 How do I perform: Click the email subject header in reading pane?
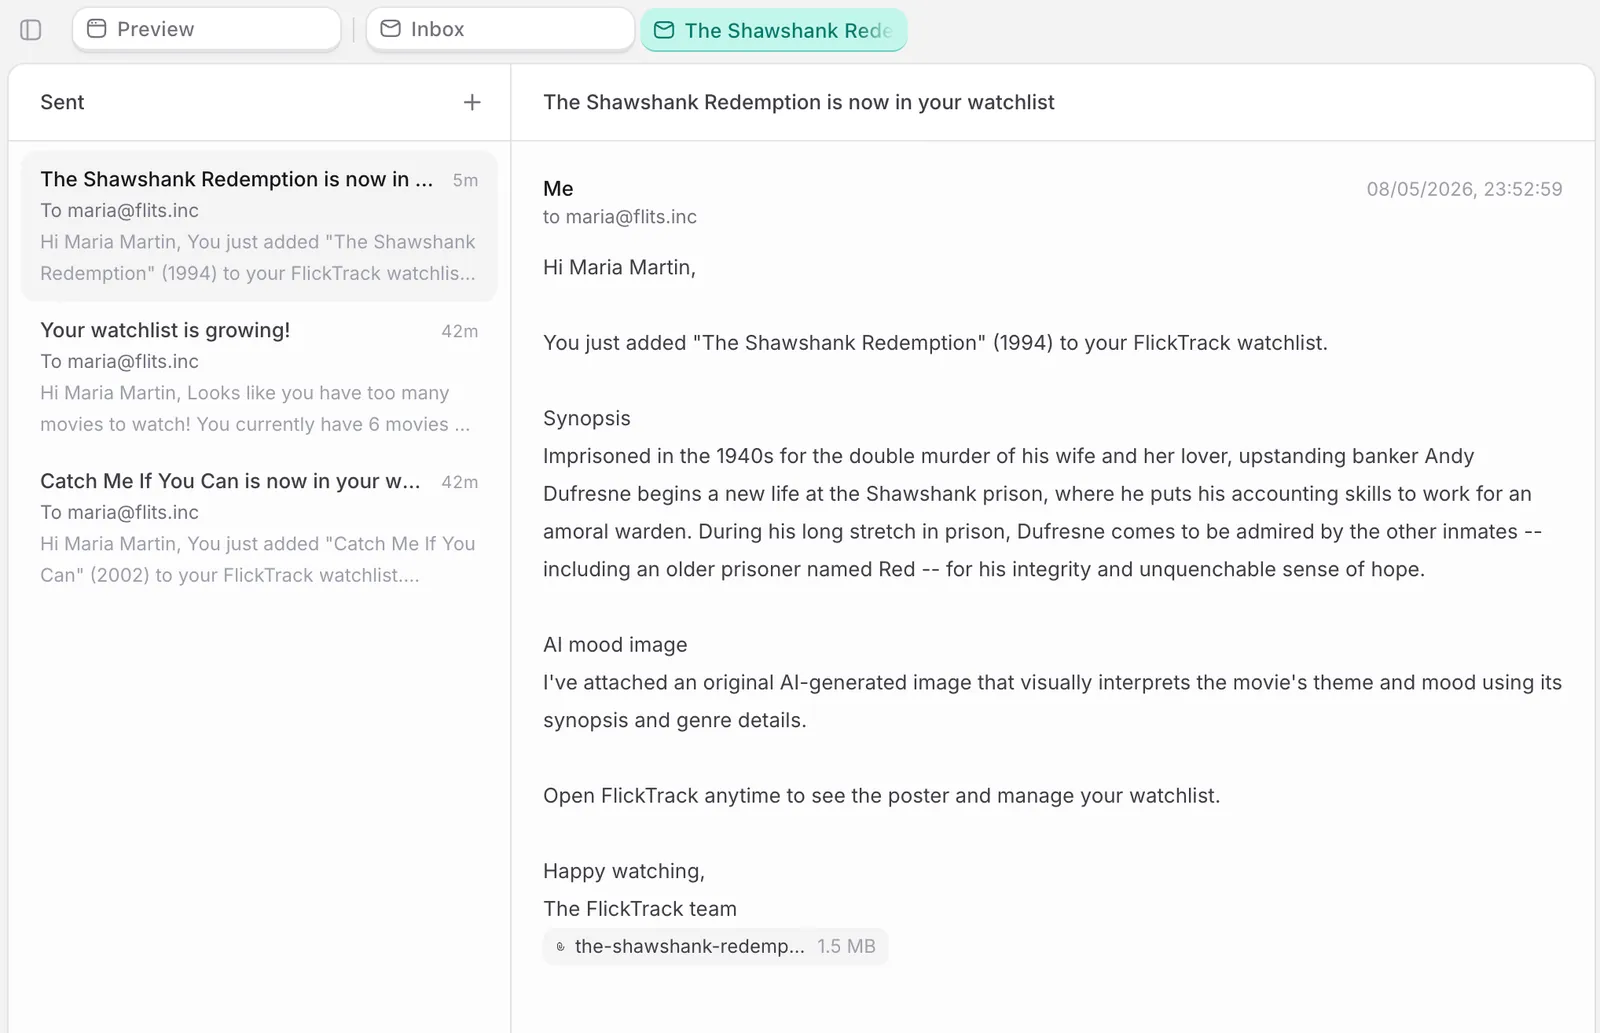798,102
